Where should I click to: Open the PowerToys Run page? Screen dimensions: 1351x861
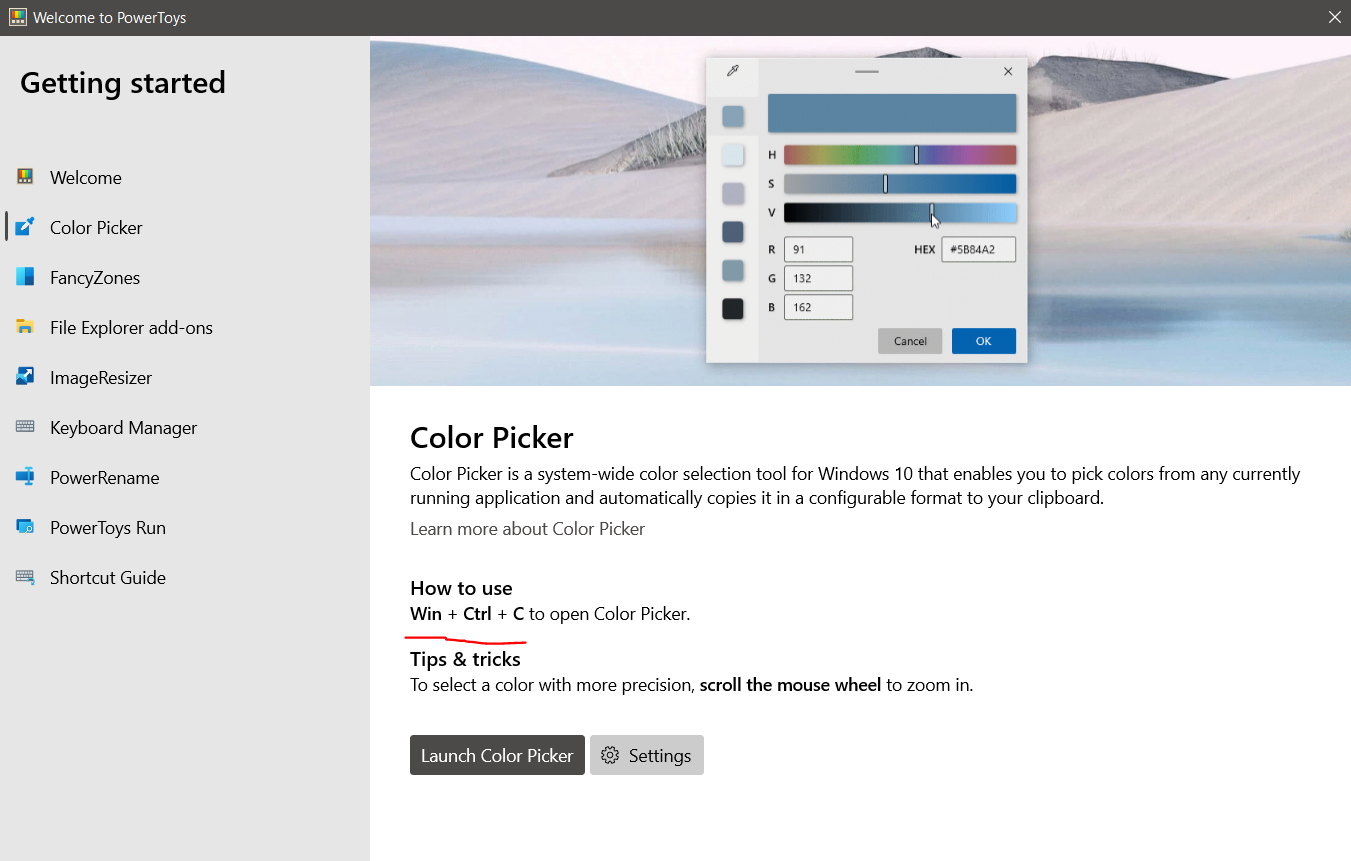[x=107, y=527]
